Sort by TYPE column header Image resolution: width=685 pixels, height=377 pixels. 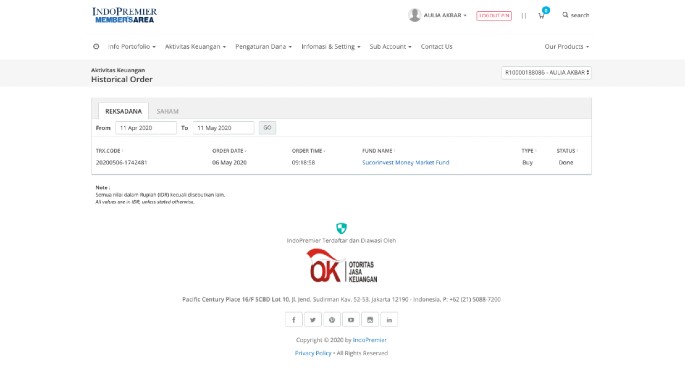click(x=528, y=151)
